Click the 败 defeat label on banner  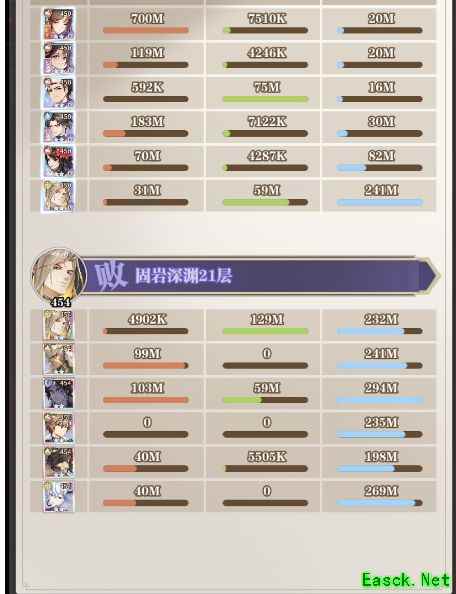pos(110,277)
